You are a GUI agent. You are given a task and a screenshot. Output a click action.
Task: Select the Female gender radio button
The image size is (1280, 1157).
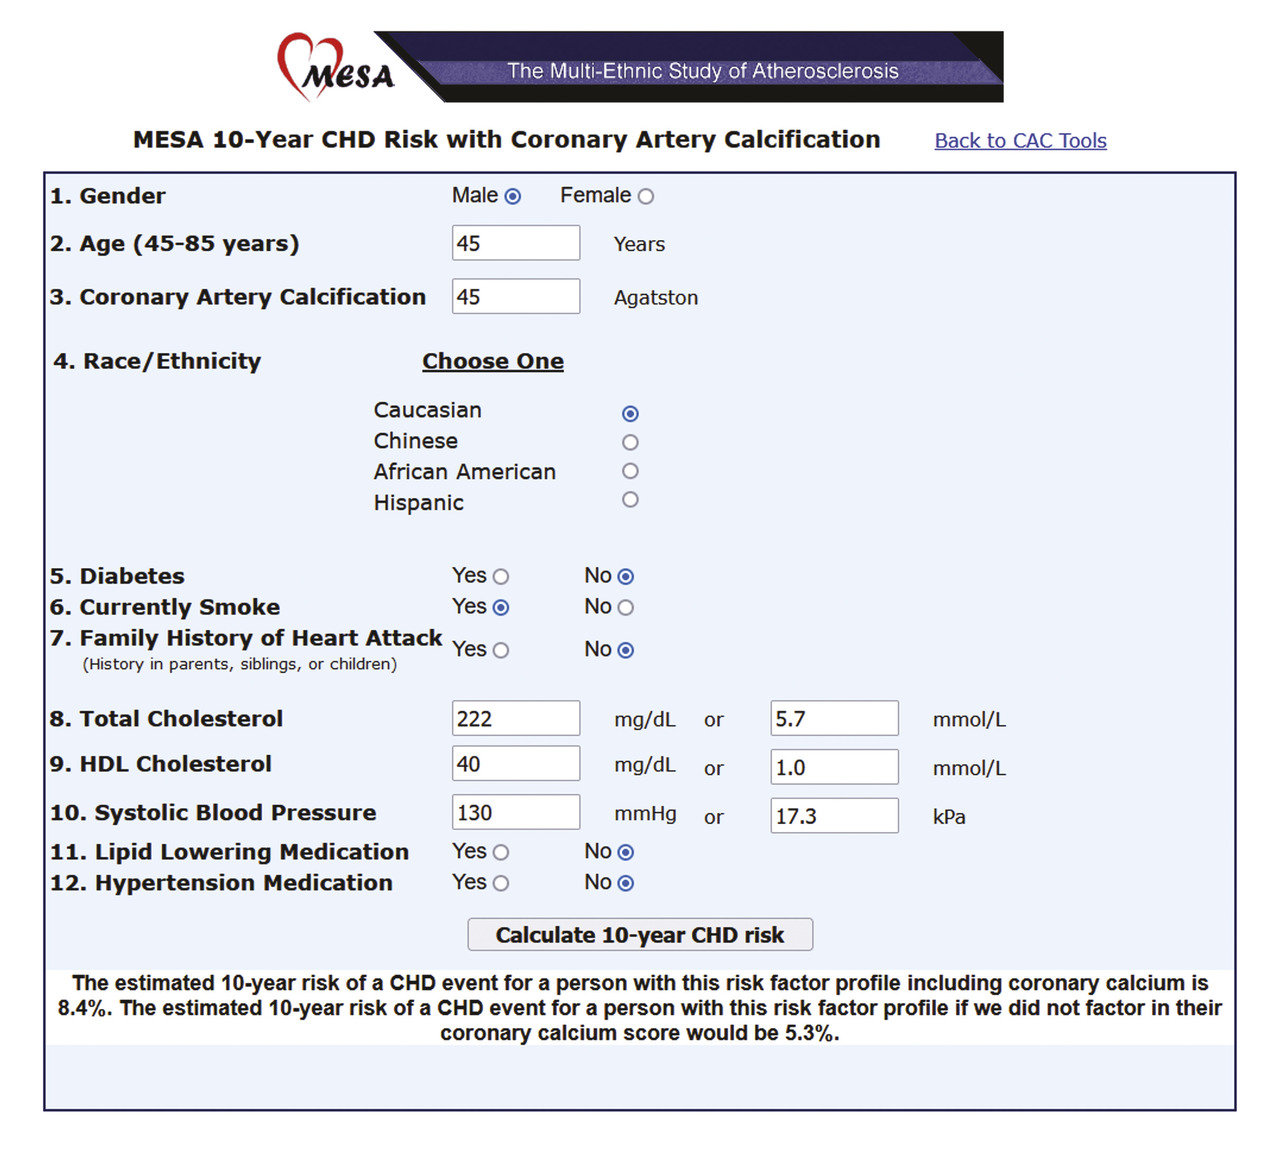646,197
